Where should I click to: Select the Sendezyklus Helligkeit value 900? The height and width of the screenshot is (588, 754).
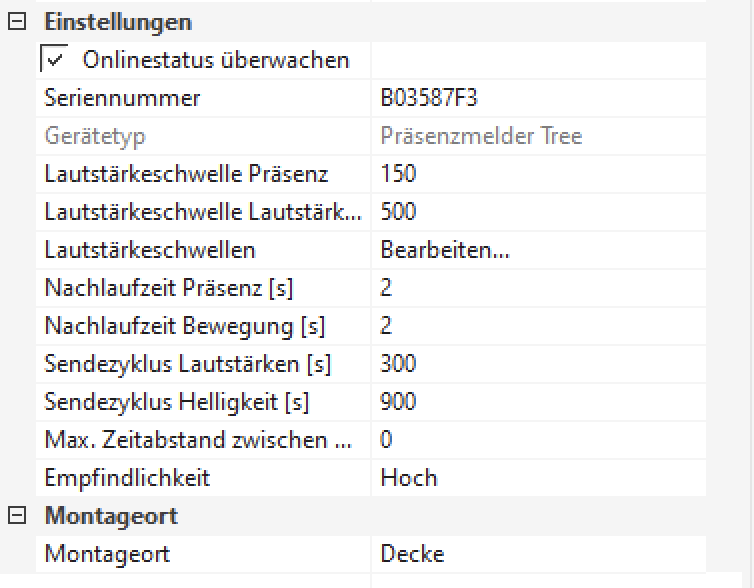coord(398,402)
